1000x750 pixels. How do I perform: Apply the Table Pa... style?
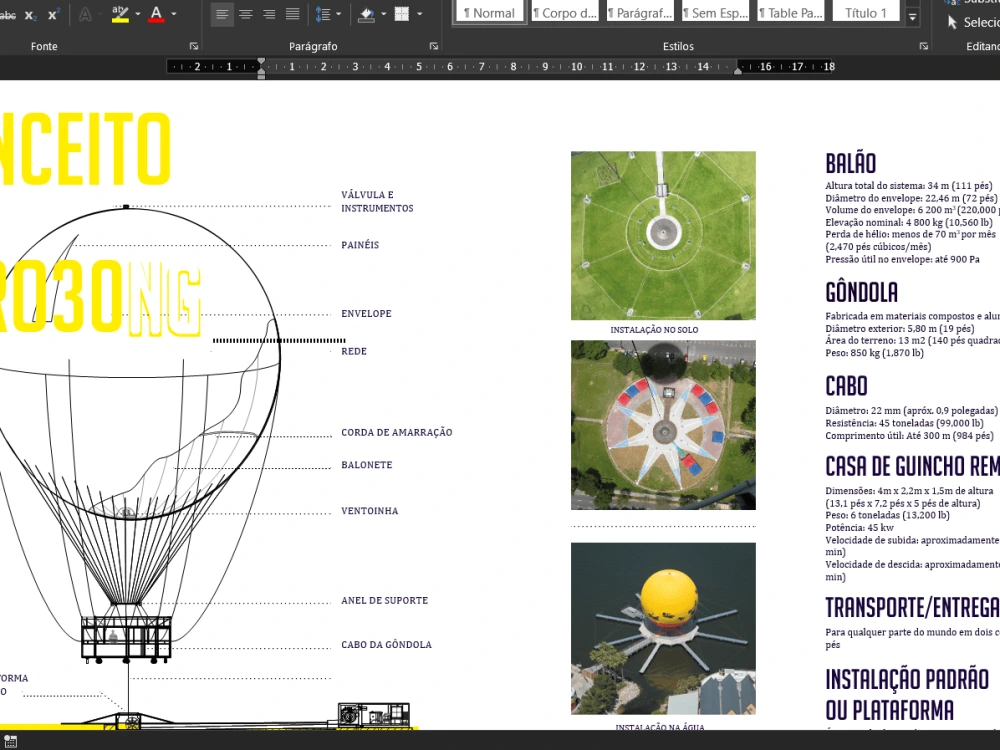tap(790, 13)
